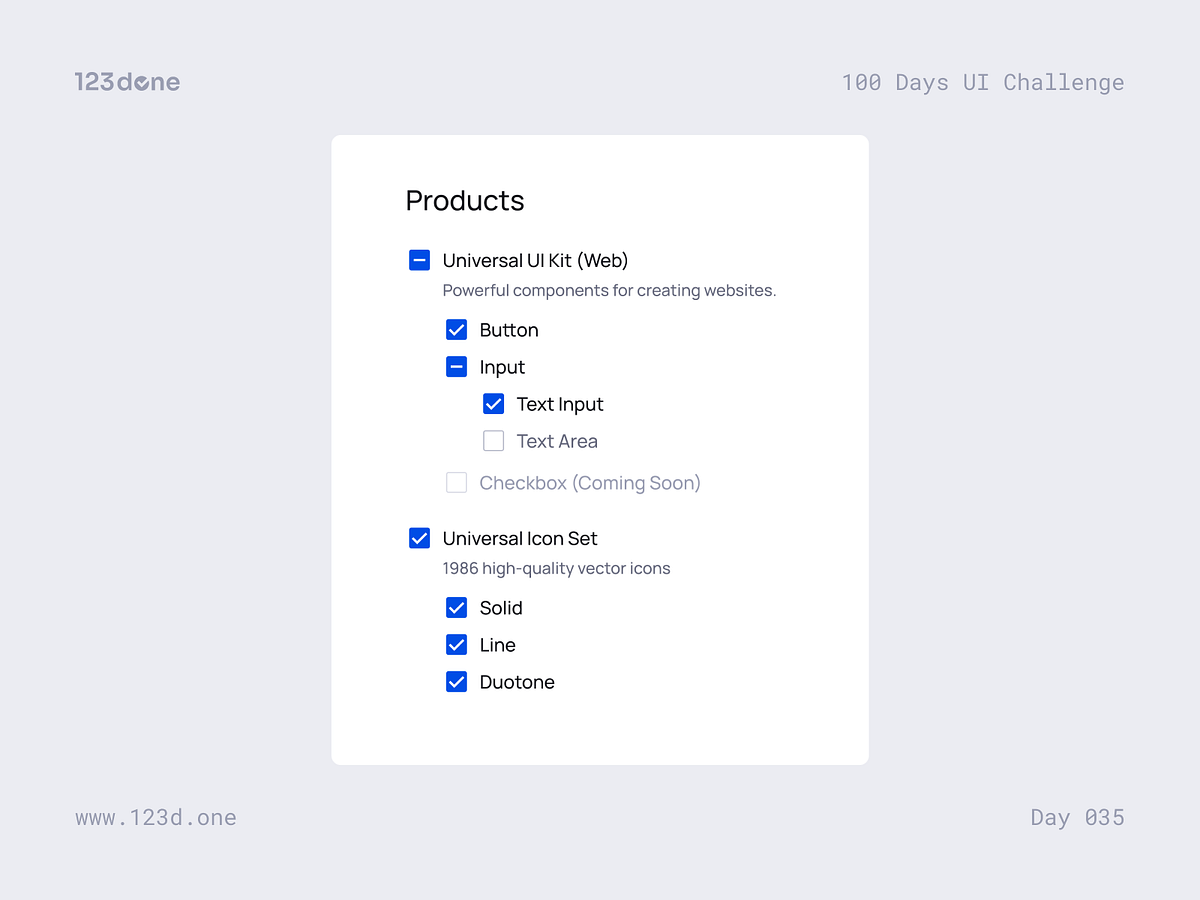
Task: Click the indeterminate checkbox for Universal UI Kit
Action: [x=419, y=259]
